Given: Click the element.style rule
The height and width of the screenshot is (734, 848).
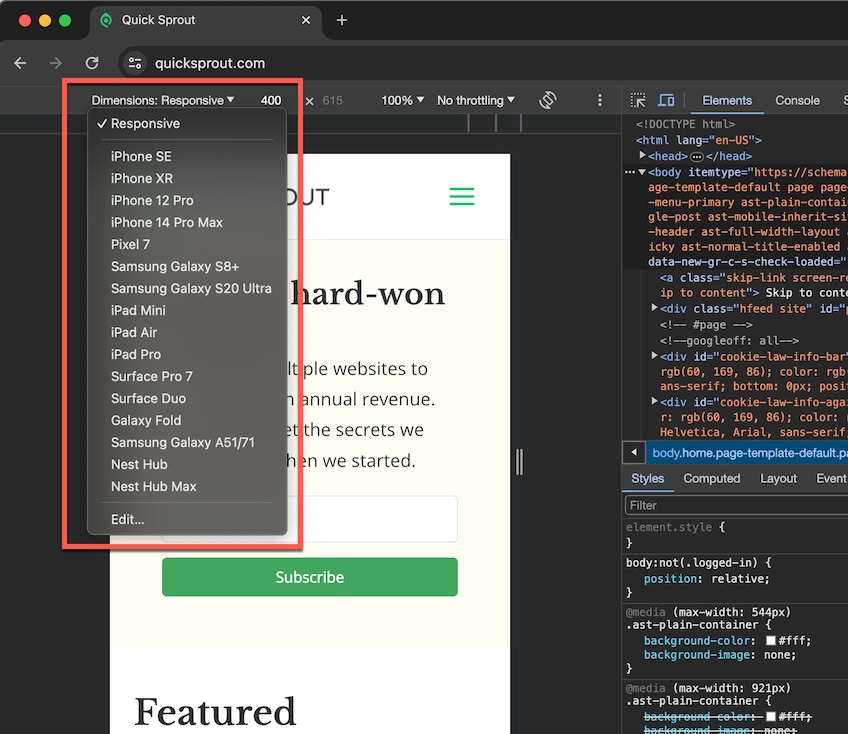Looking at the screenshot, I should pos(674,527).
